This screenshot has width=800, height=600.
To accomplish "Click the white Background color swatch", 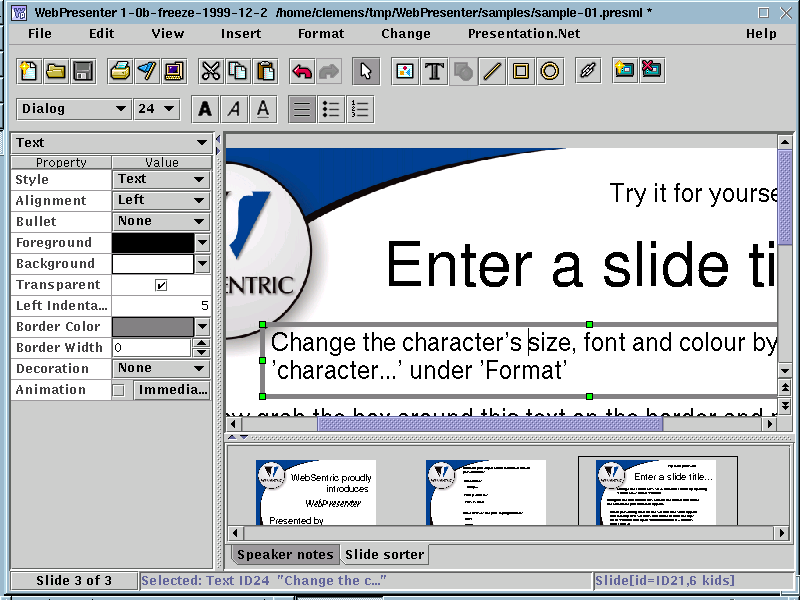I will coord(153,263).
